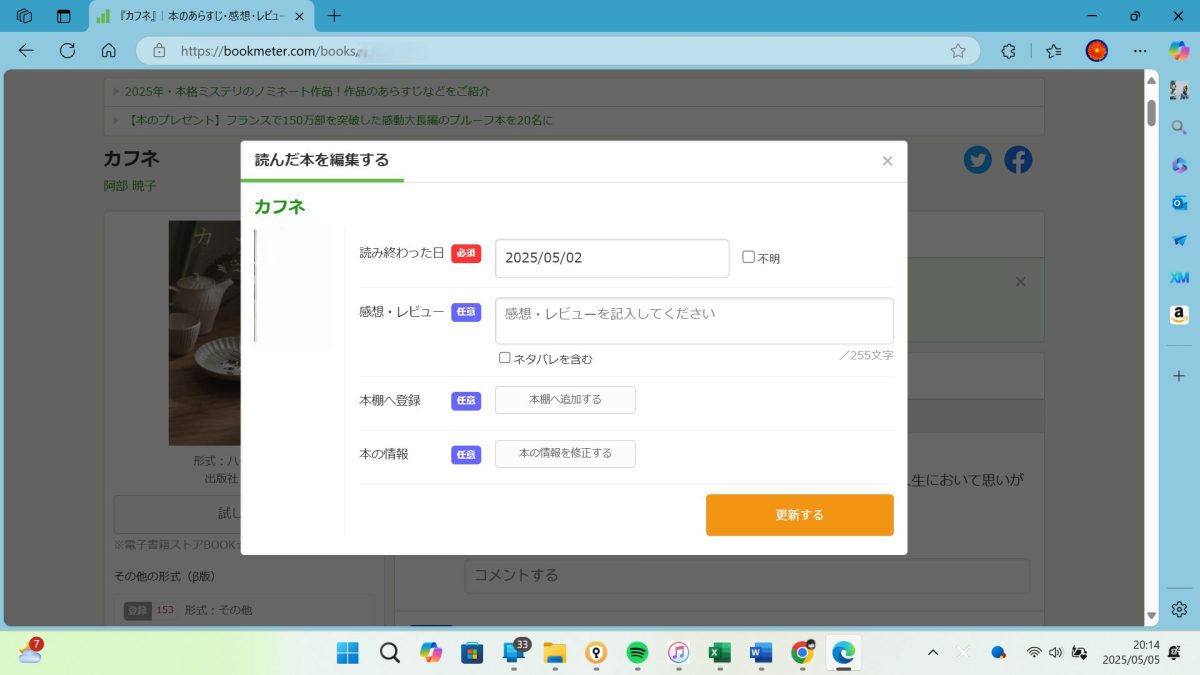Open Outlook icon in Edge sidebar
Image resolution: width=1200 pixels, height=675 pixels.
point(1179,203)
